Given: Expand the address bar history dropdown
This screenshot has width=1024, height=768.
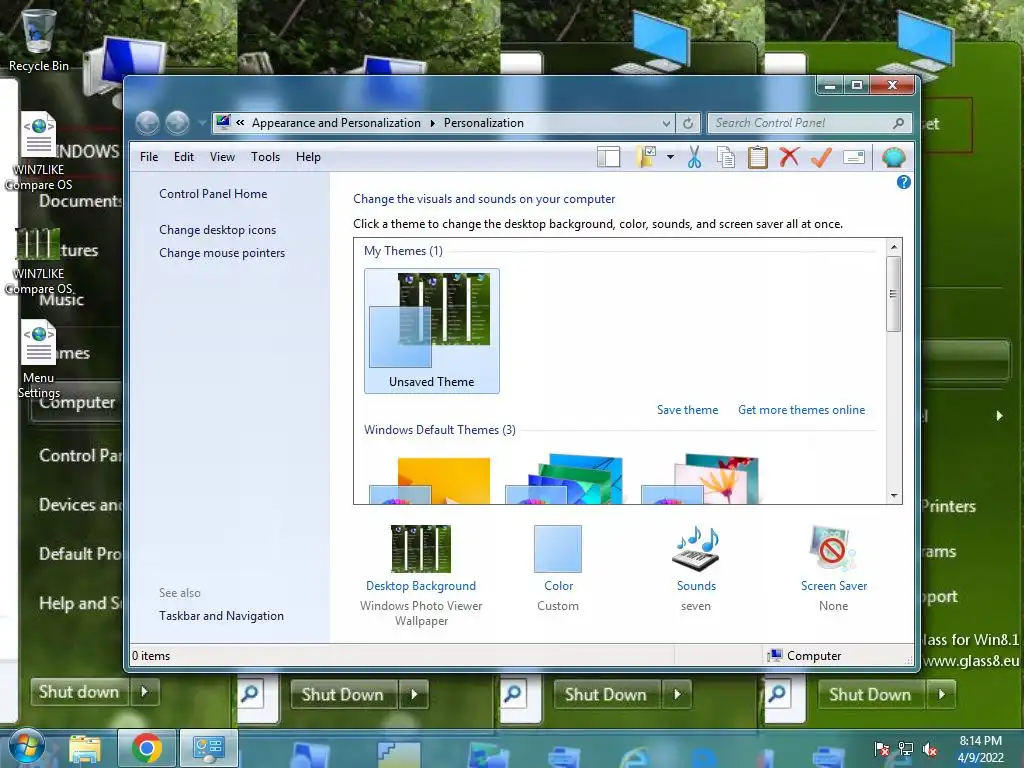Looking at the screenshot, I should point(666,123).
